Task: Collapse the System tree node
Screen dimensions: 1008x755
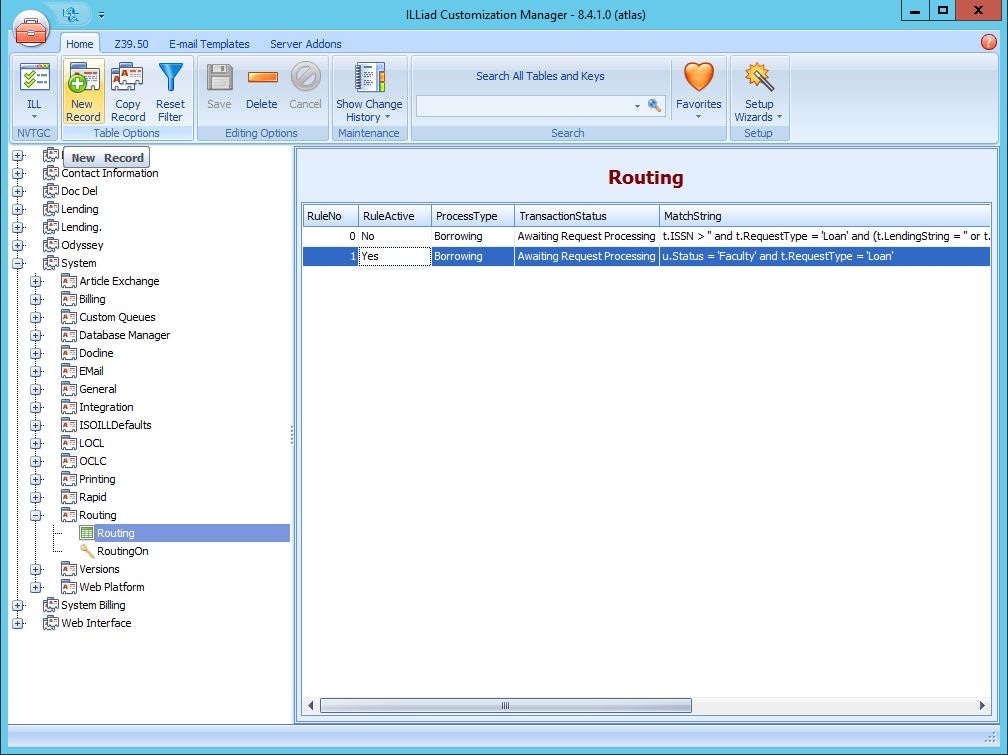Action: (16, 262)
